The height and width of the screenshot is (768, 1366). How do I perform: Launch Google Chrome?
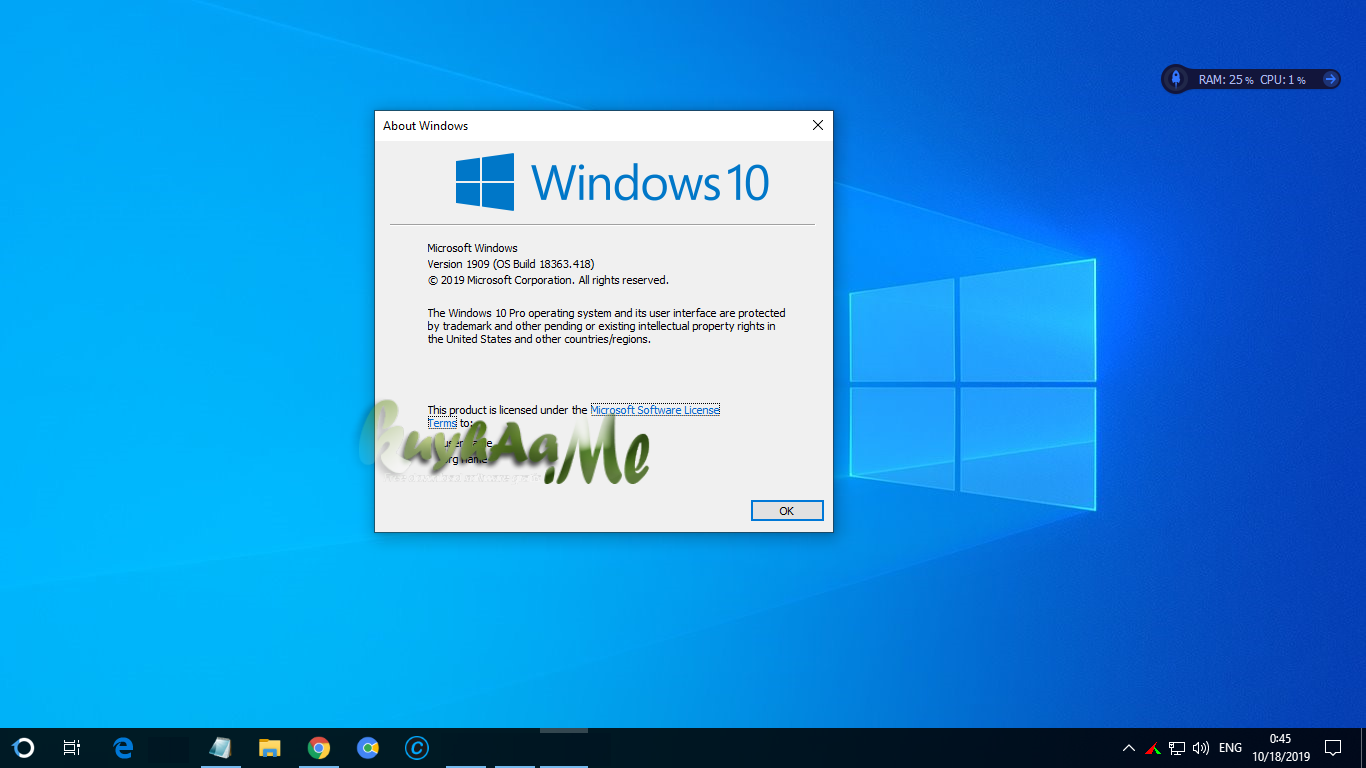[x=319, y=747]
